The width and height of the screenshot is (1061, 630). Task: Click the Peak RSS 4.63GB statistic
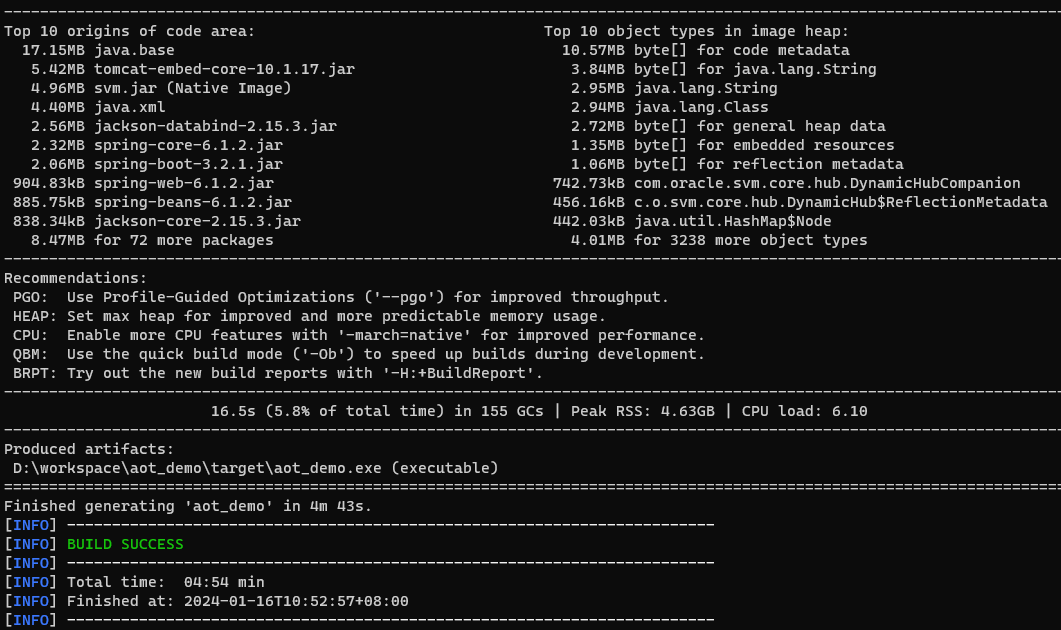tap(642, 411)
